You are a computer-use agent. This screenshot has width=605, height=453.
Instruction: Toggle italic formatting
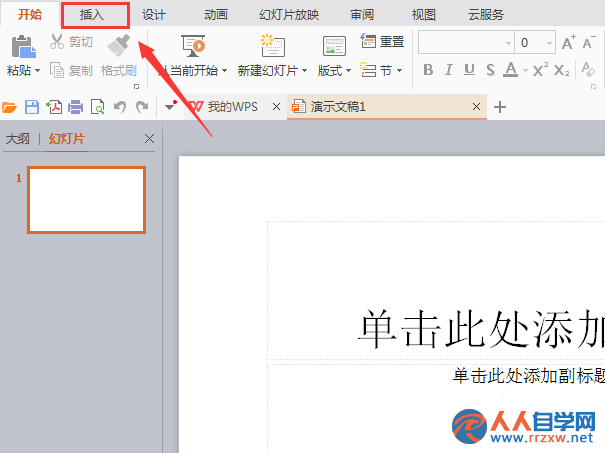tap(448, 70)
